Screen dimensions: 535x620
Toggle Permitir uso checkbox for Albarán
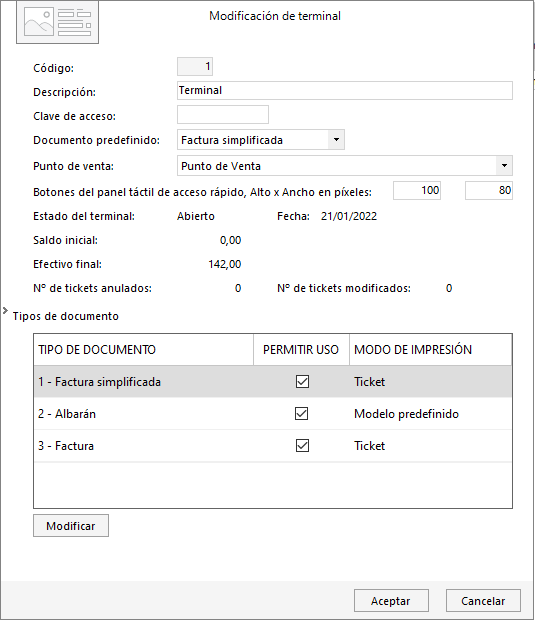pyautogui.click(x=302, y=414)
